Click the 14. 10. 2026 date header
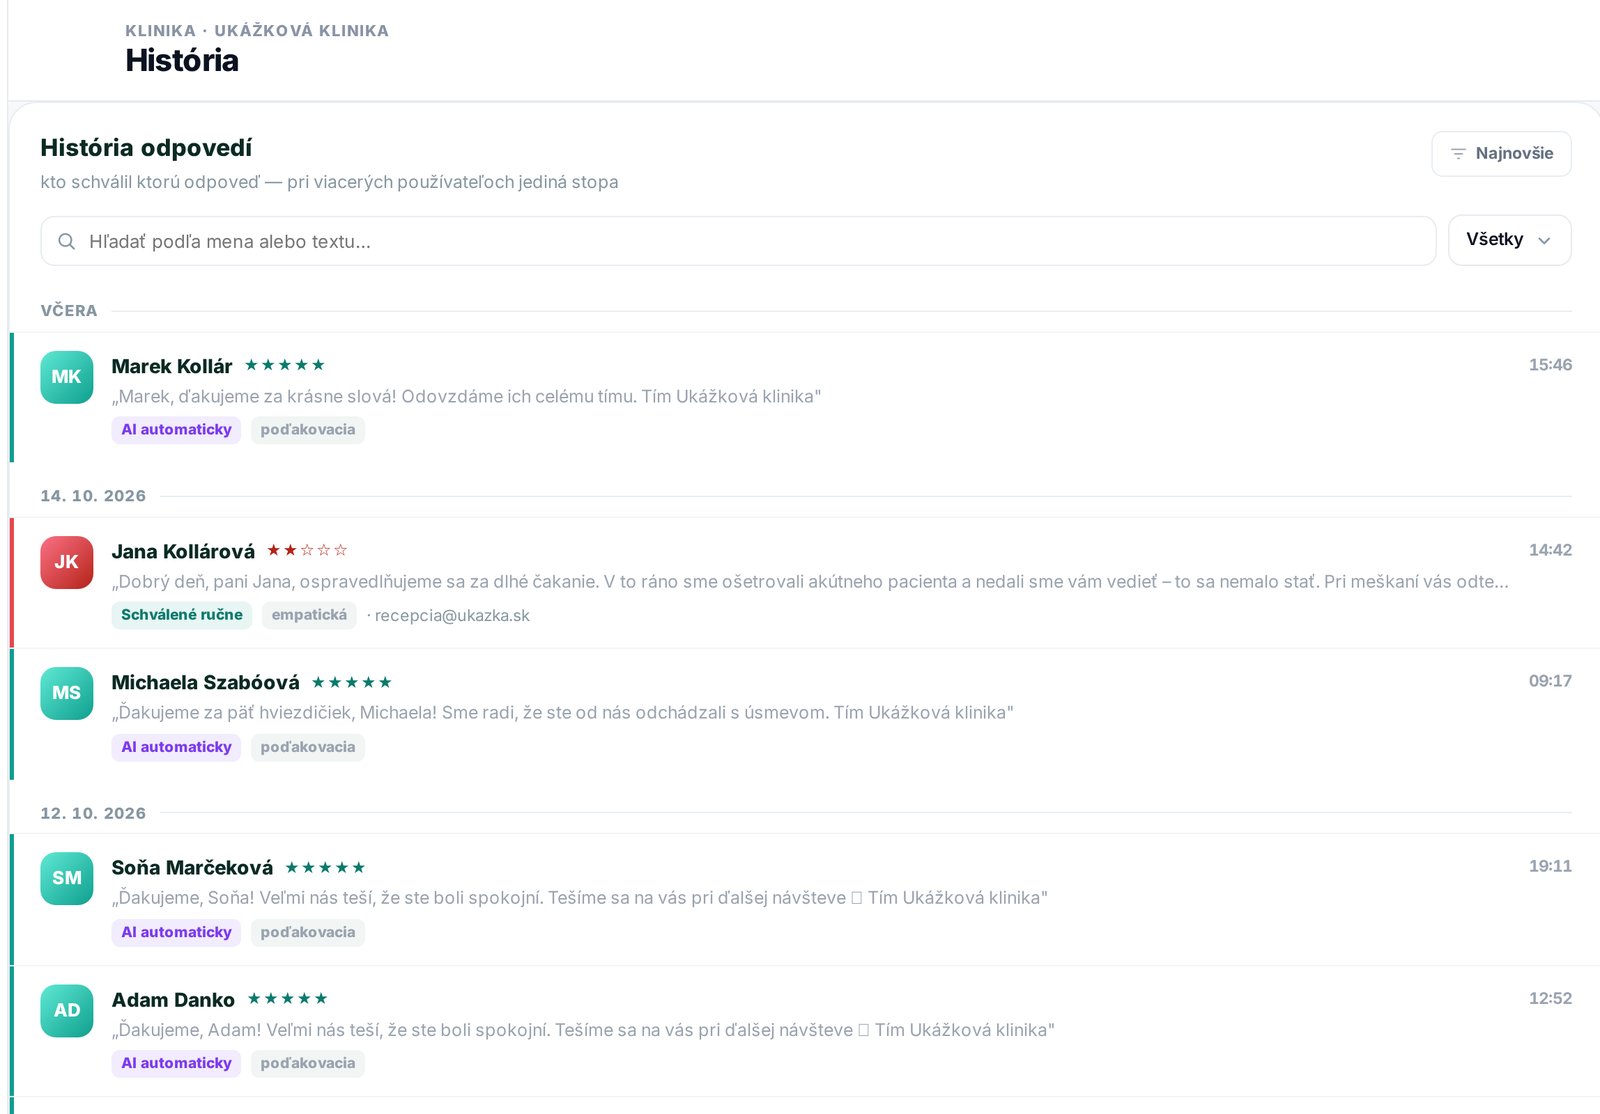This screenshot has height=1114, width=1600. (x=93, y=496)
